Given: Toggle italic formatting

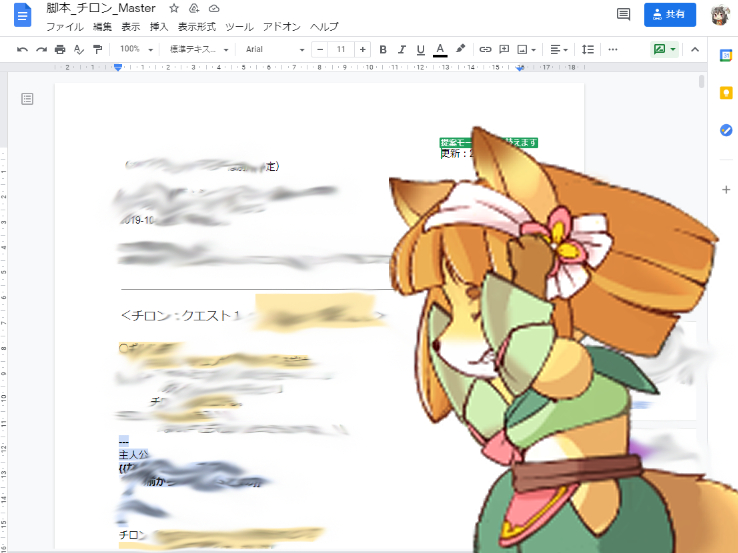Looking at the screenshot, I should point(402,49).
